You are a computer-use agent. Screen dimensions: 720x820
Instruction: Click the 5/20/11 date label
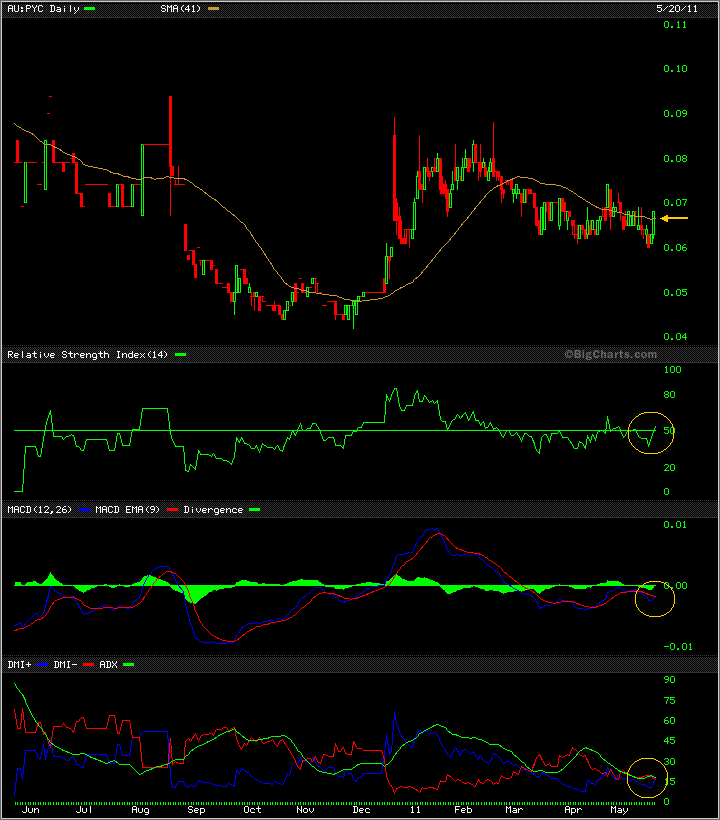[677, 9]
